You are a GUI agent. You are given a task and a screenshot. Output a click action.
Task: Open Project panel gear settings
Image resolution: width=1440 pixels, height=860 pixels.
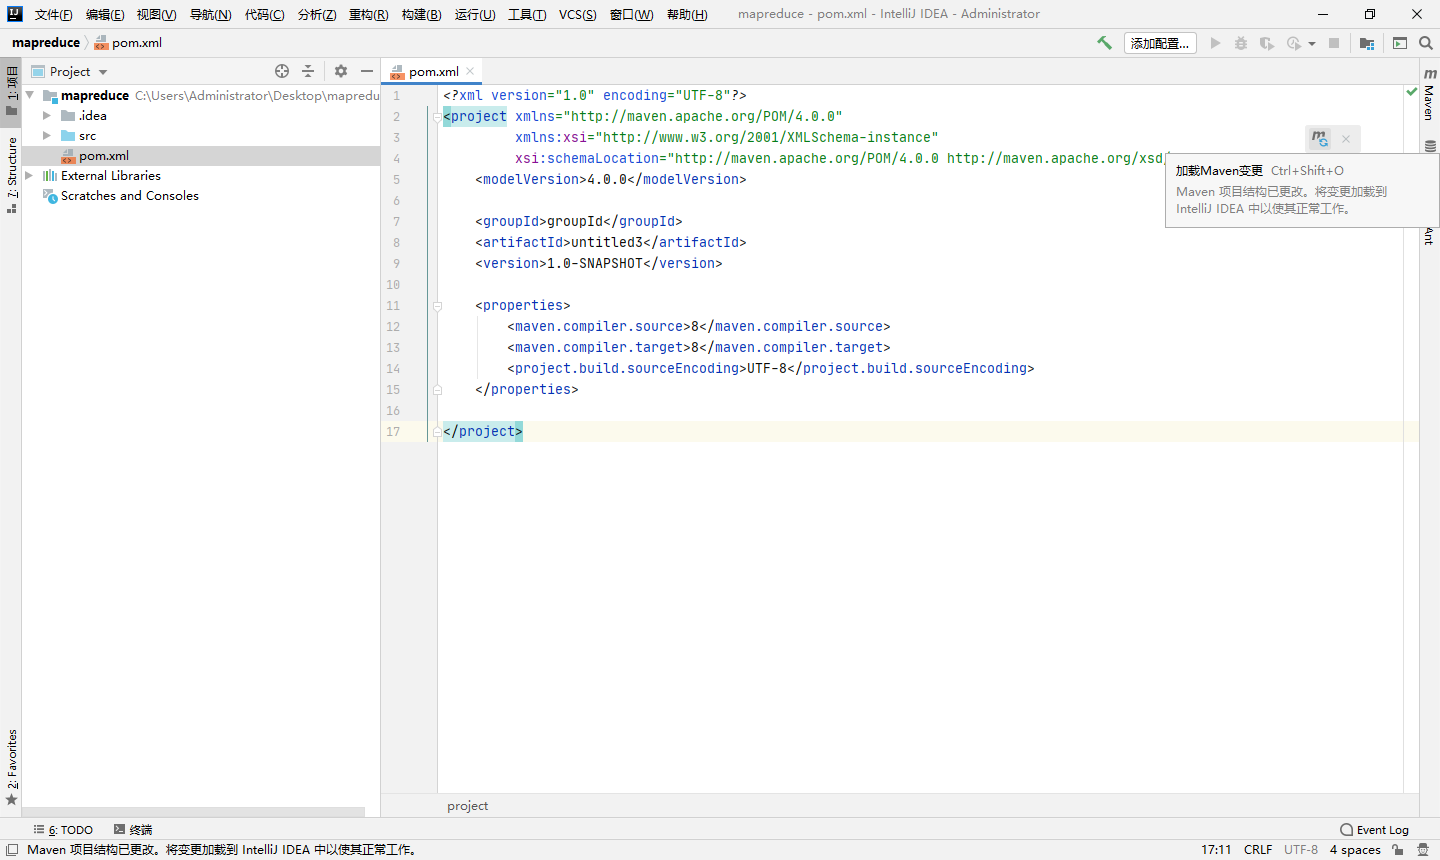(x=341, y=71)
